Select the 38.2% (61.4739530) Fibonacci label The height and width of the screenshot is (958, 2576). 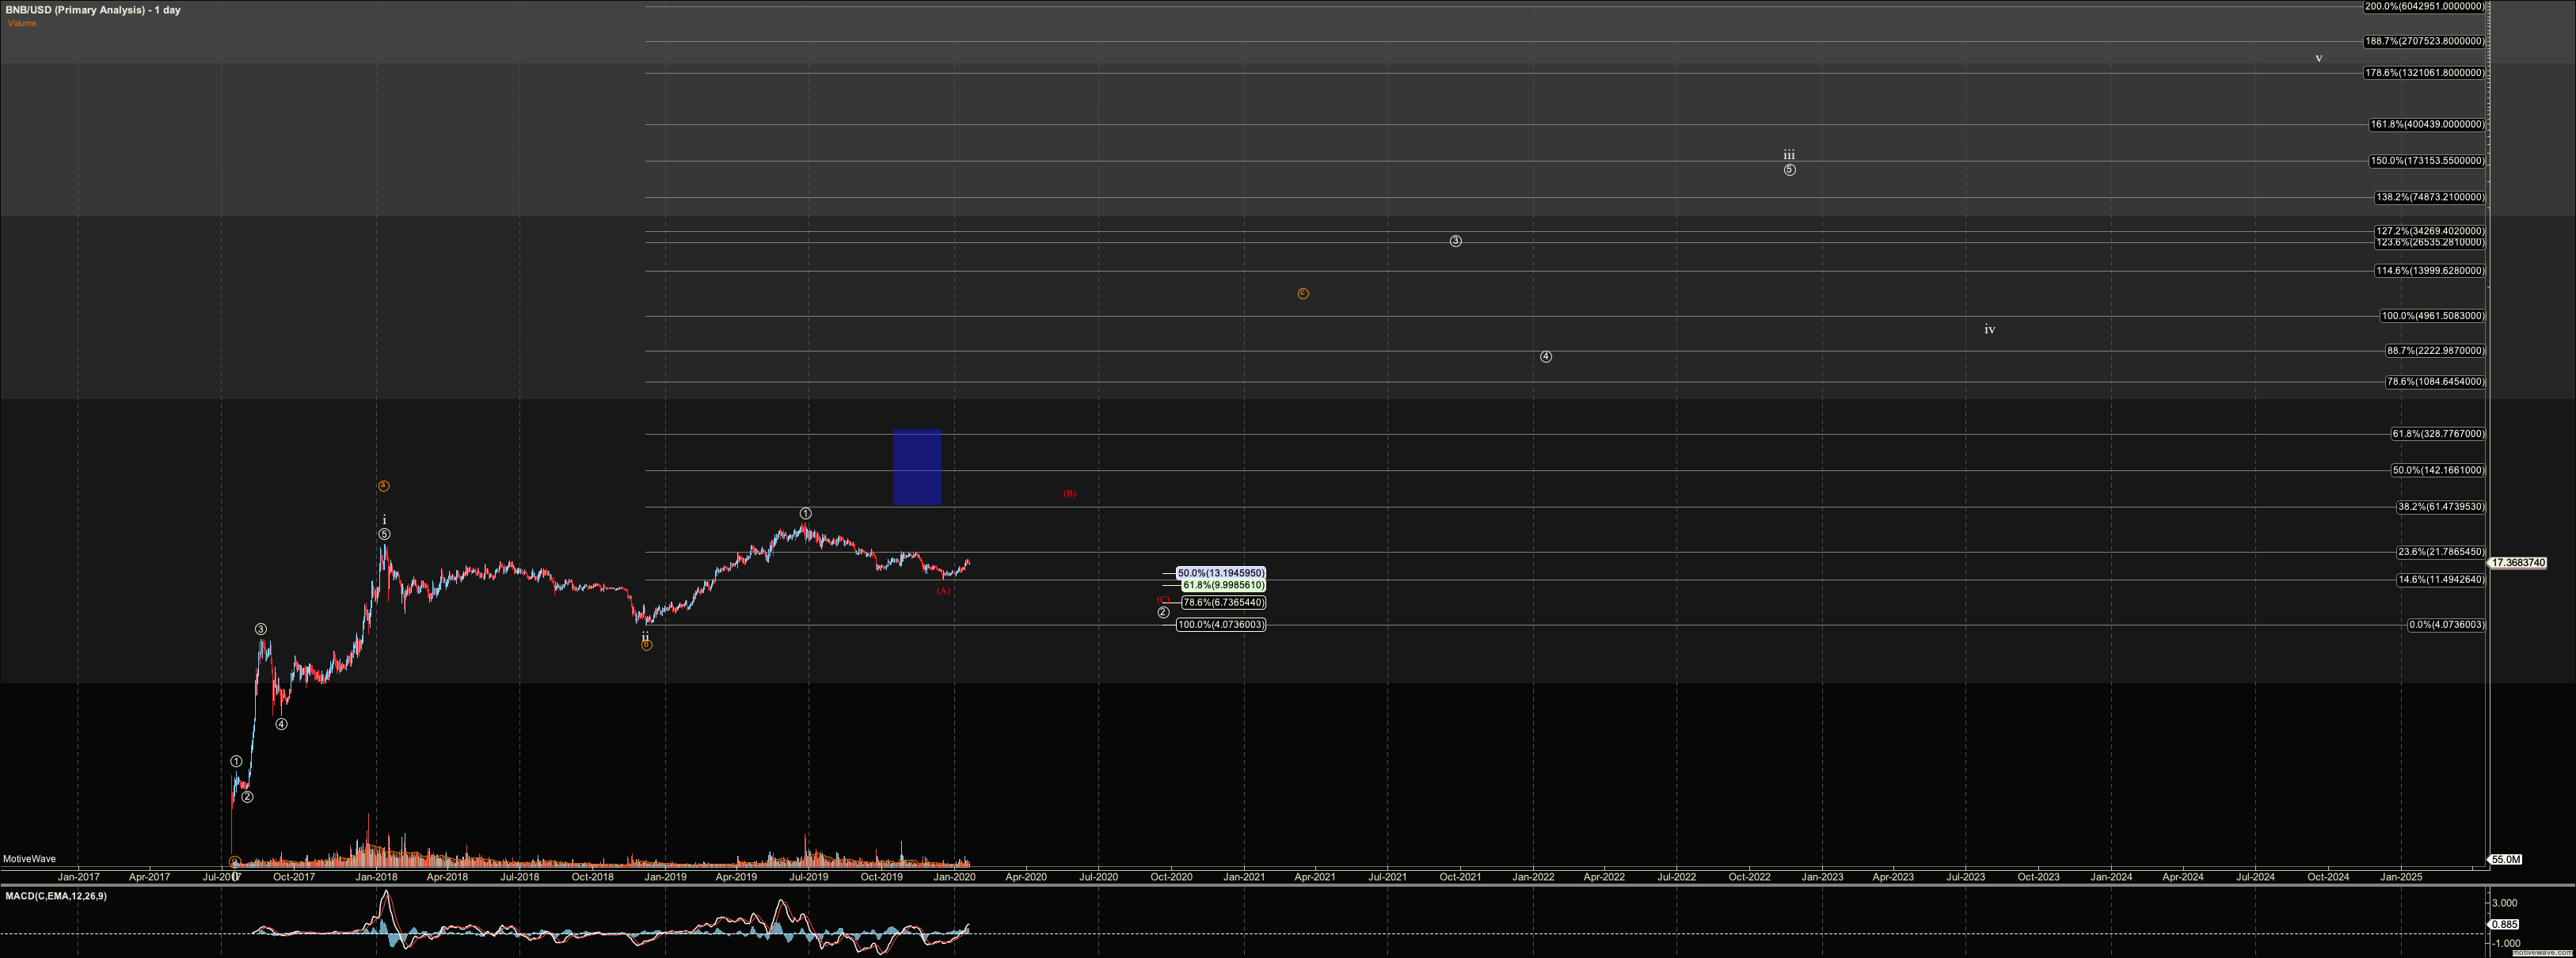[x=2441, y=507]
